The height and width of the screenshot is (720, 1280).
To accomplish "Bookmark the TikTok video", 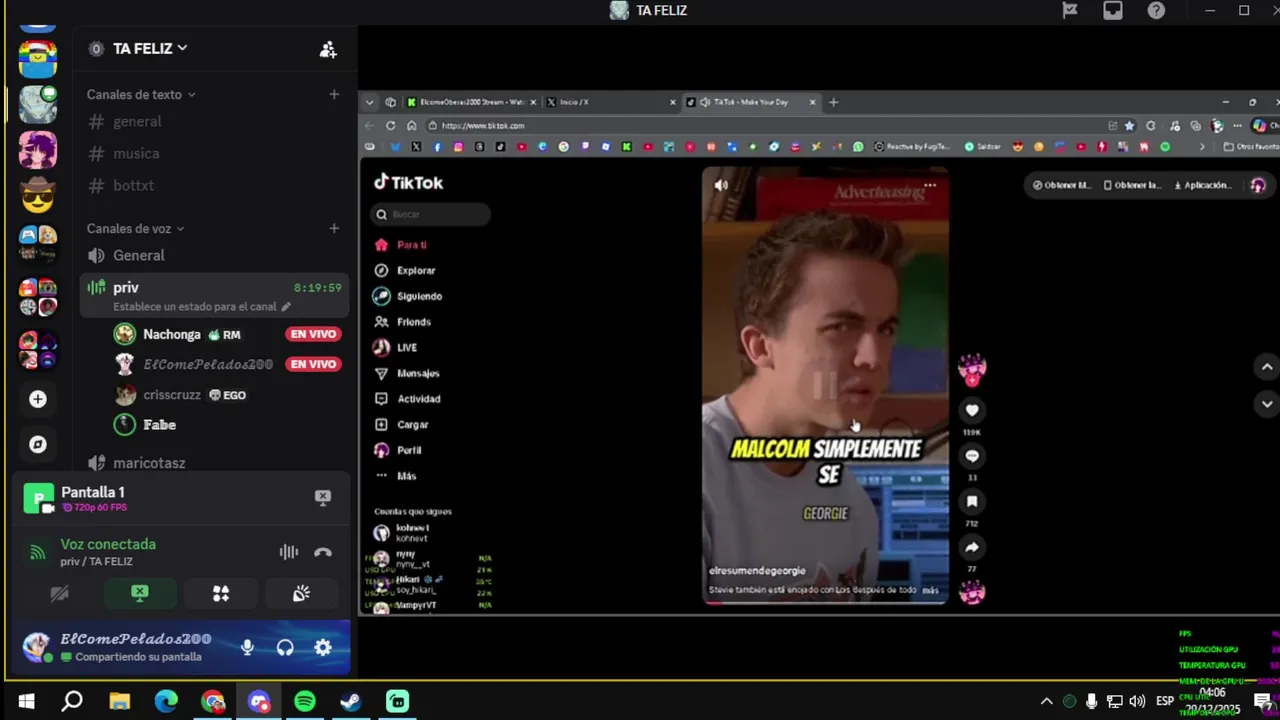I will coord(972,502).
